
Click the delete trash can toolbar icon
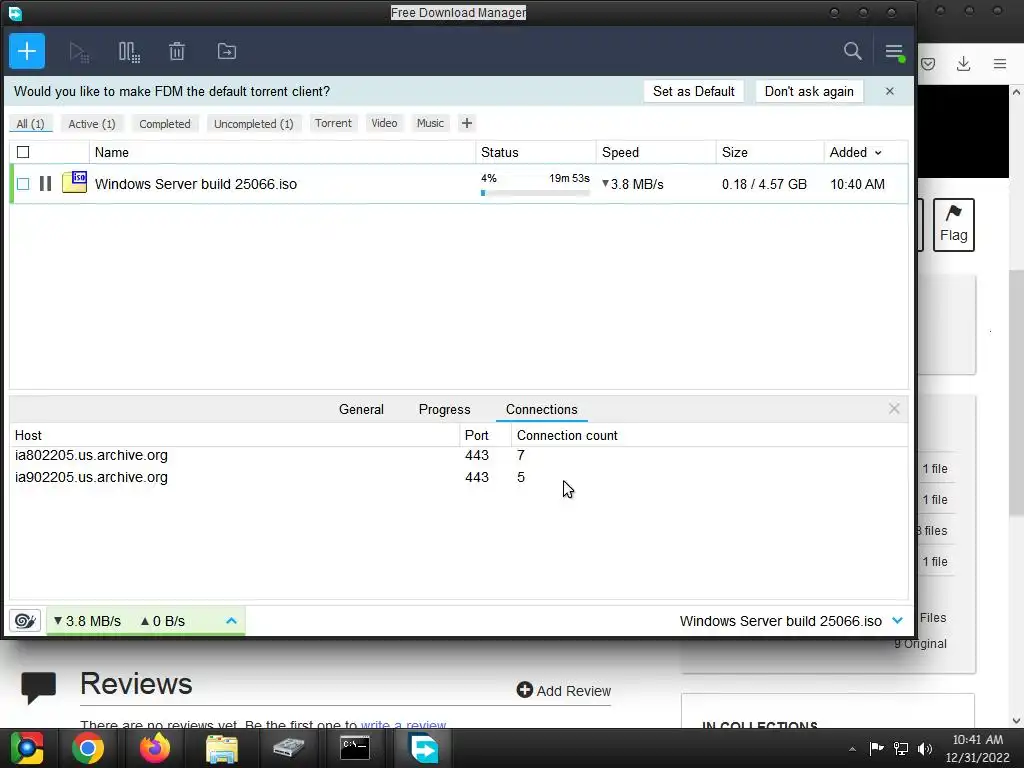(177, 52)
